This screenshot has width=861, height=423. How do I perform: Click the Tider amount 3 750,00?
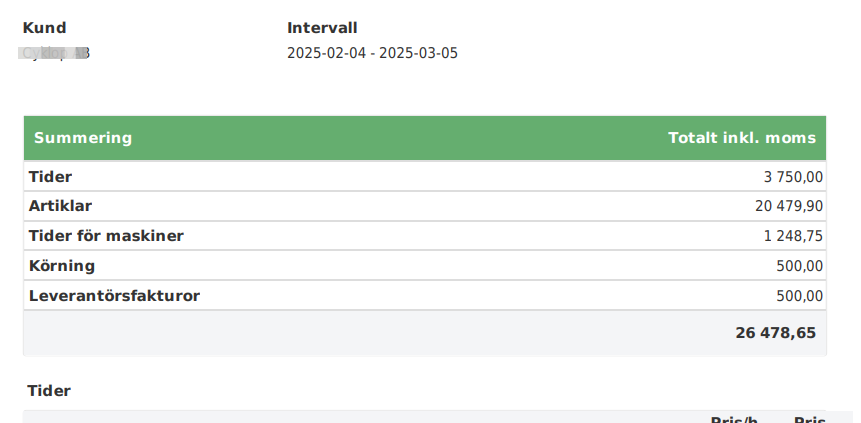pos(793,177)
